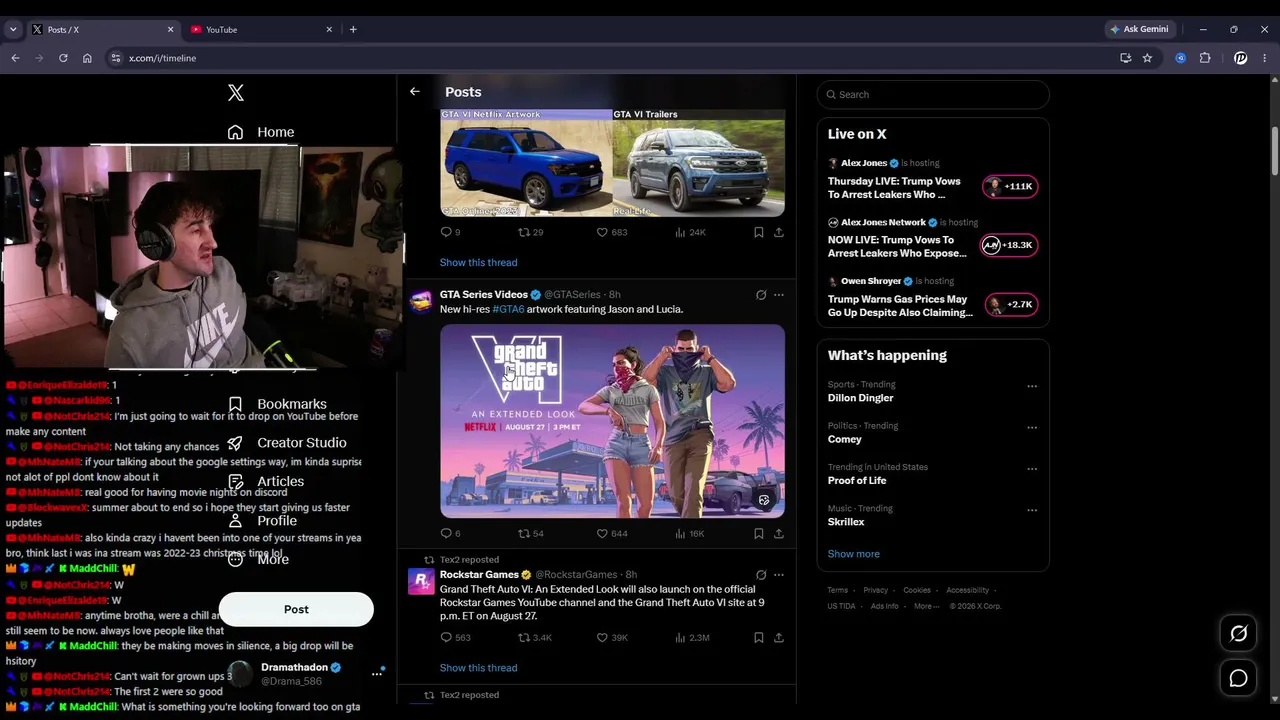Go to Home in the X sidebar
Viewport: 1280px width, 720px height.
[261, 132]
